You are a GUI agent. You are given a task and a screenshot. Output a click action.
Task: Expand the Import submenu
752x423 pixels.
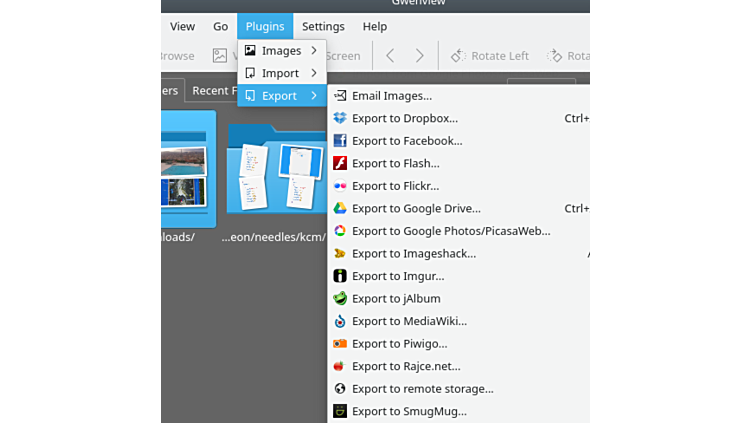tap(281, 73)
